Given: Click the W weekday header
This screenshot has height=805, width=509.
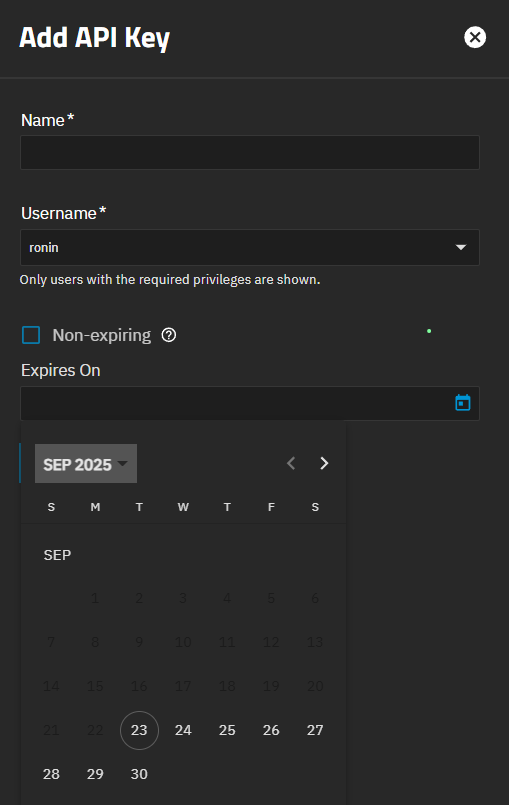Looking at the screenshot, I should pyautogui.click(x=183, y=507).
